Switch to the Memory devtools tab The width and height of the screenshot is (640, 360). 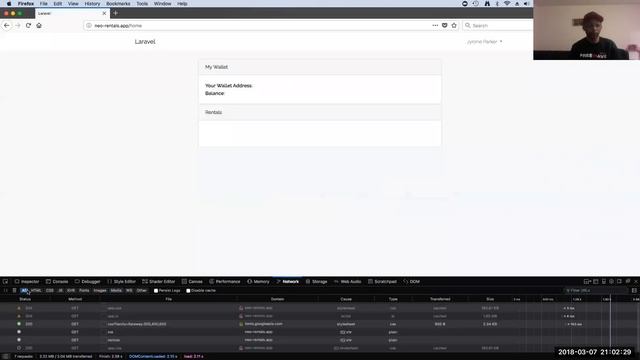tap(258, 281)
